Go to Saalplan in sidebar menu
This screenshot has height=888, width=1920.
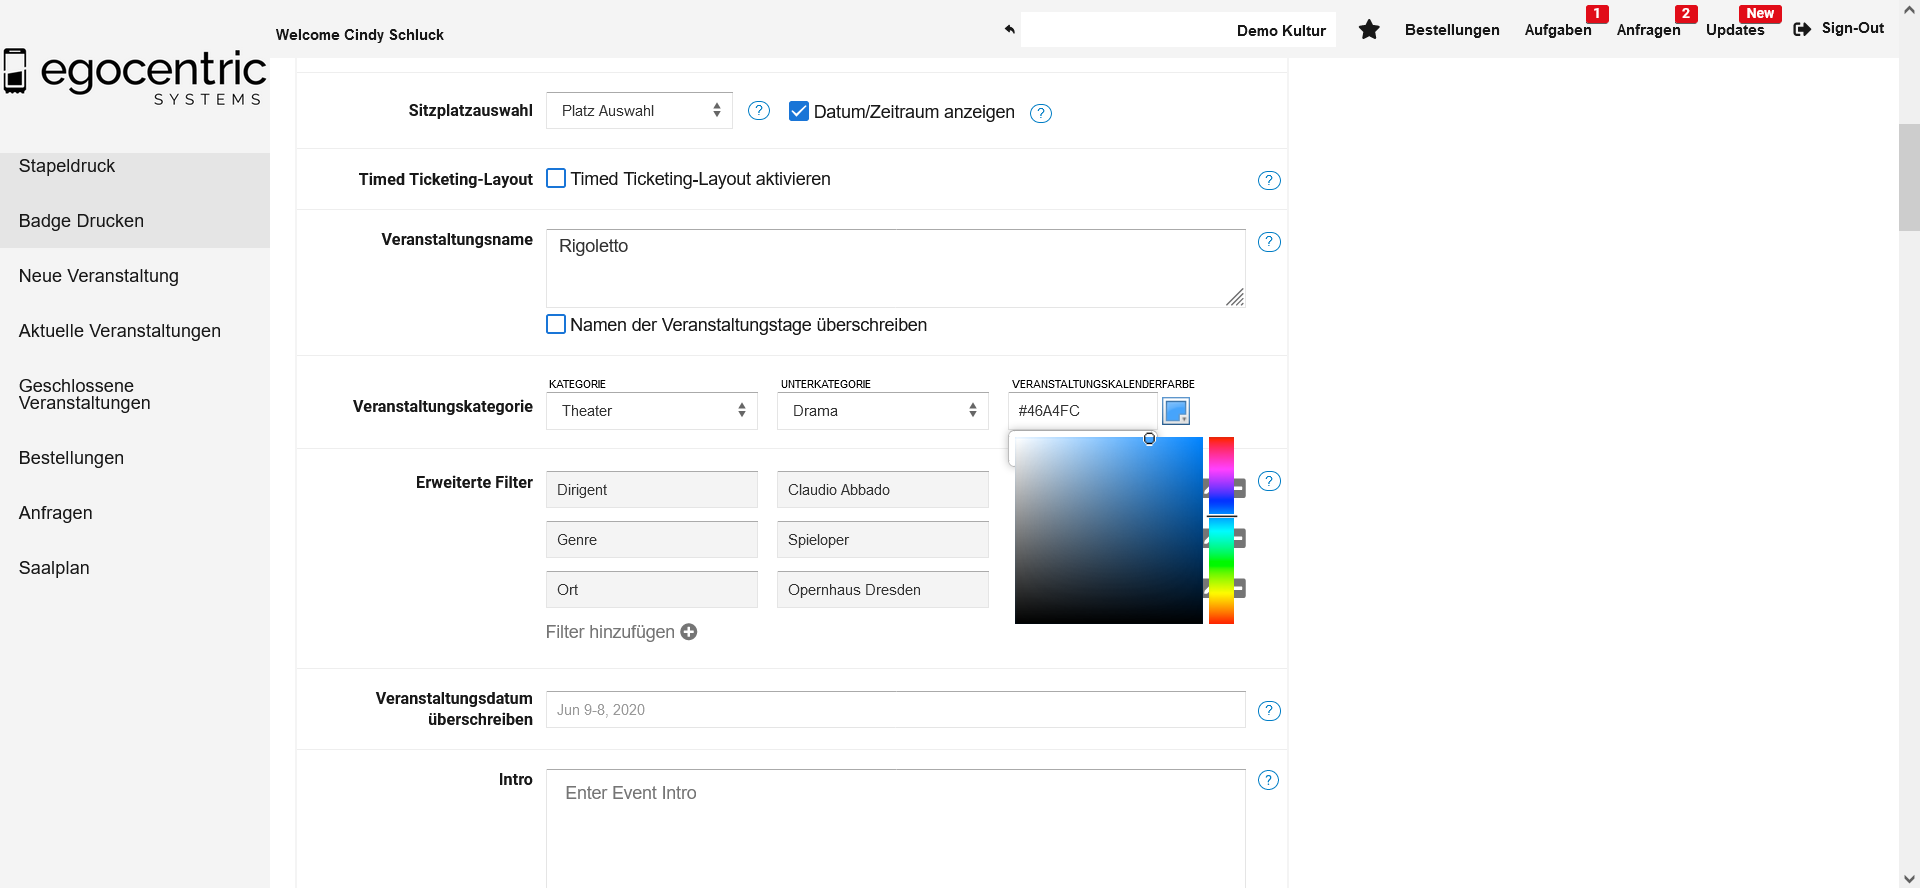[54, 568]
